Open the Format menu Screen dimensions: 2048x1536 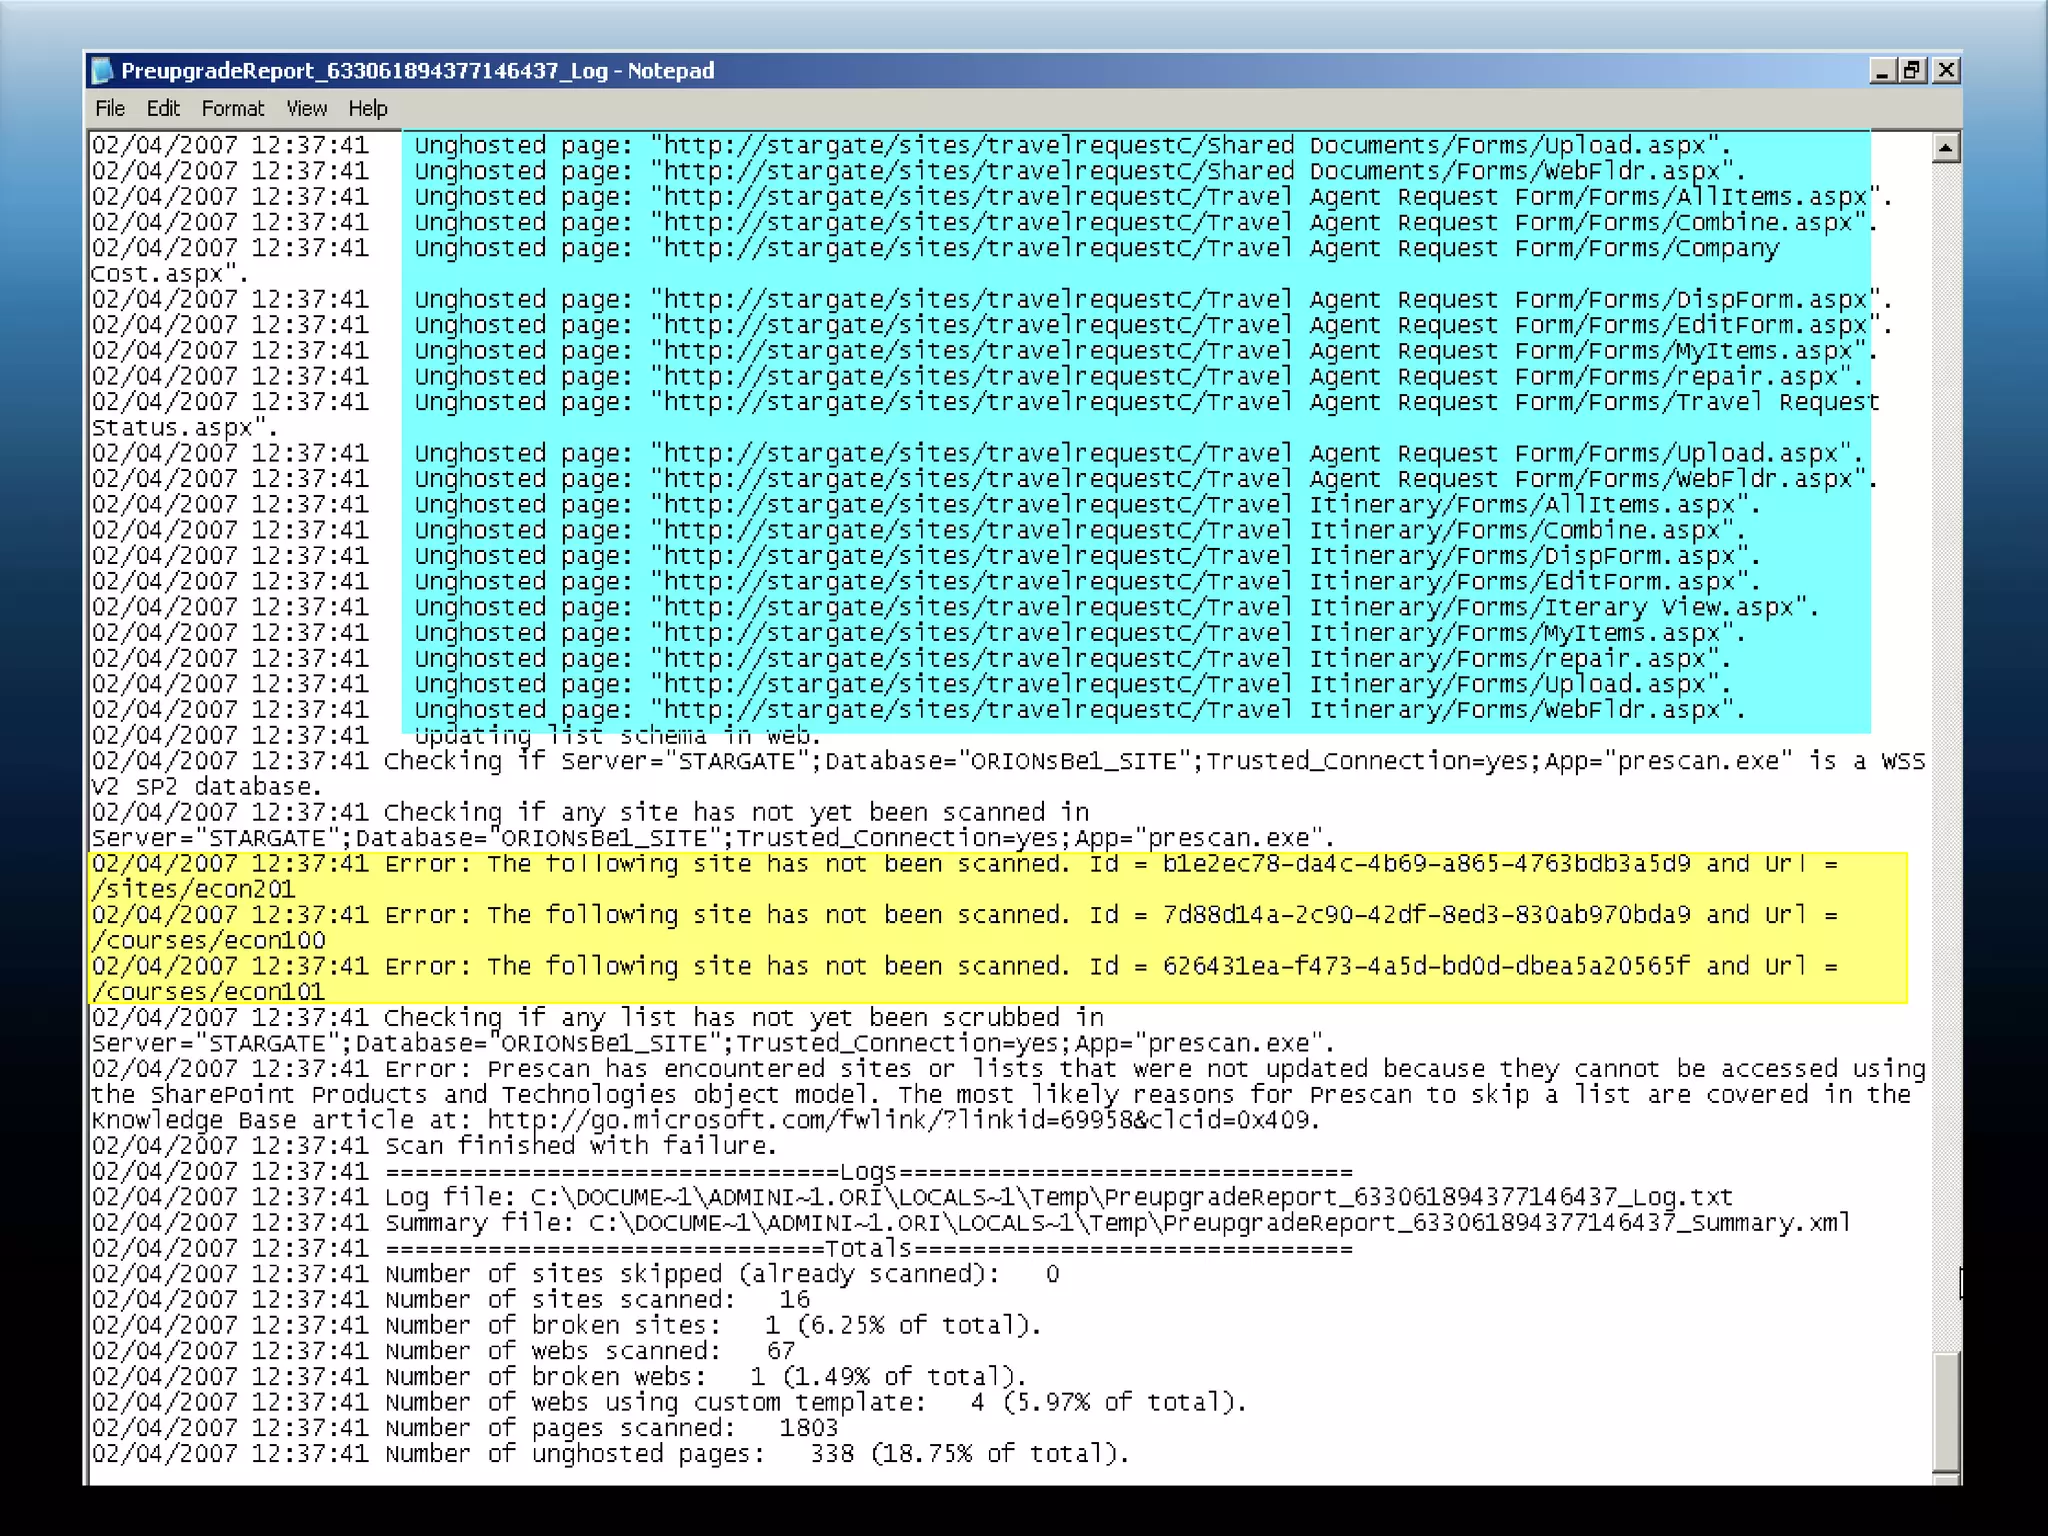click(x=232, y=109)
